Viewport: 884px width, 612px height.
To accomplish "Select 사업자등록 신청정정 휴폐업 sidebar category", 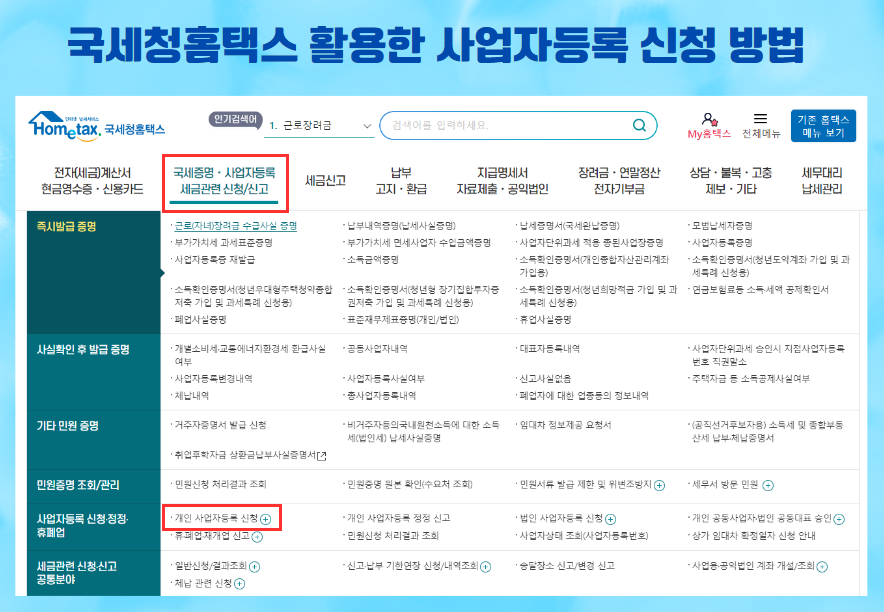I will pyautogui.click(x=94, y=525).
